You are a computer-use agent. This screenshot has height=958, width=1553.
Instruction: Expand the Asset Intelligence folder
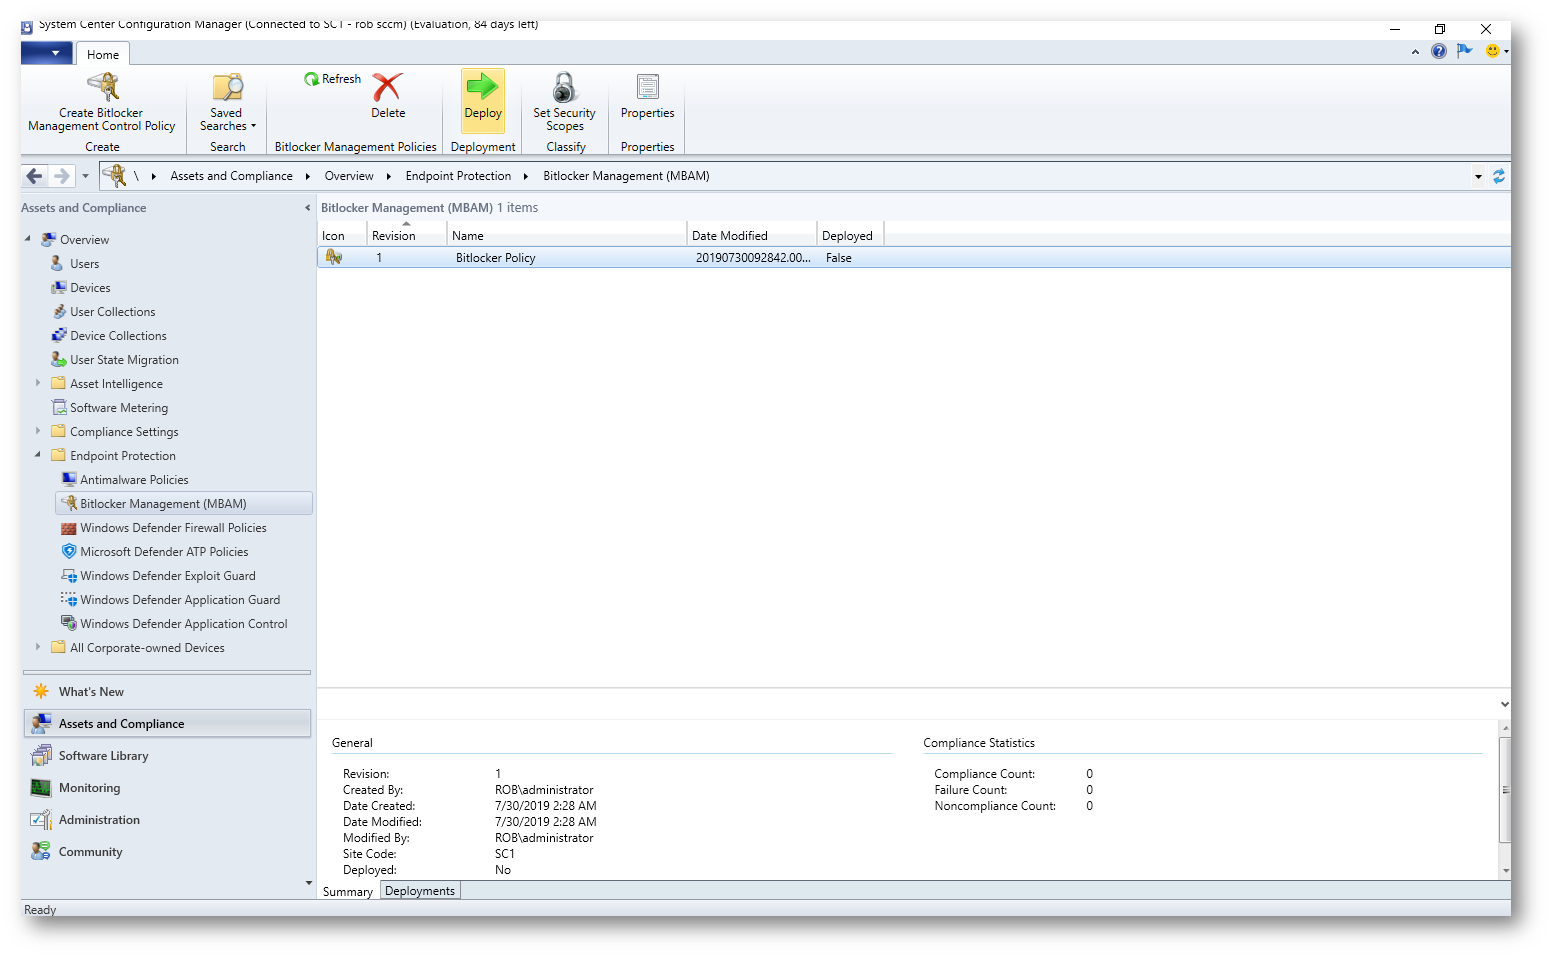38,383
